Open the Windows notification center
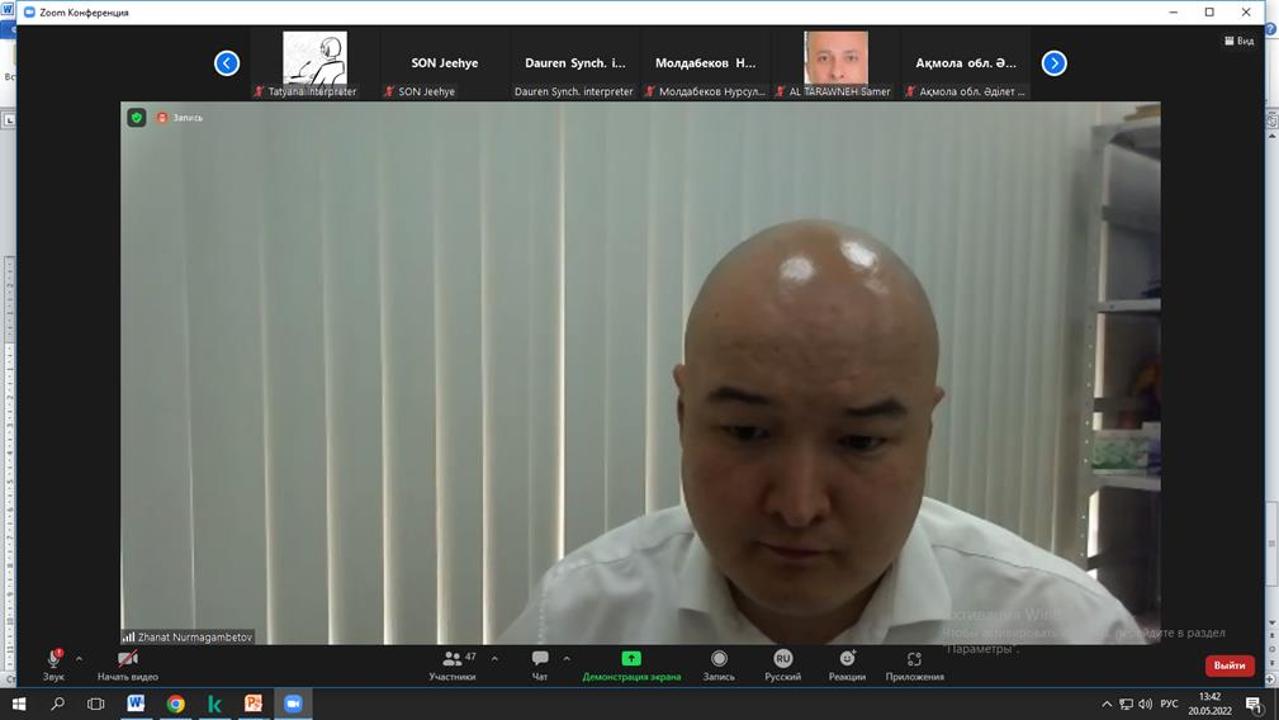 pyautogui.click(x=1255, y=704)
